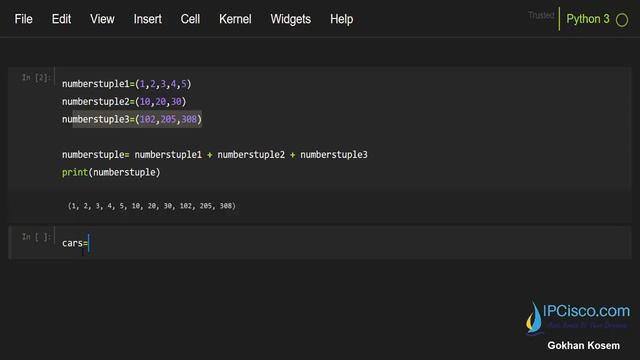Click the kernel idle circle indicator

coord(622,20)
